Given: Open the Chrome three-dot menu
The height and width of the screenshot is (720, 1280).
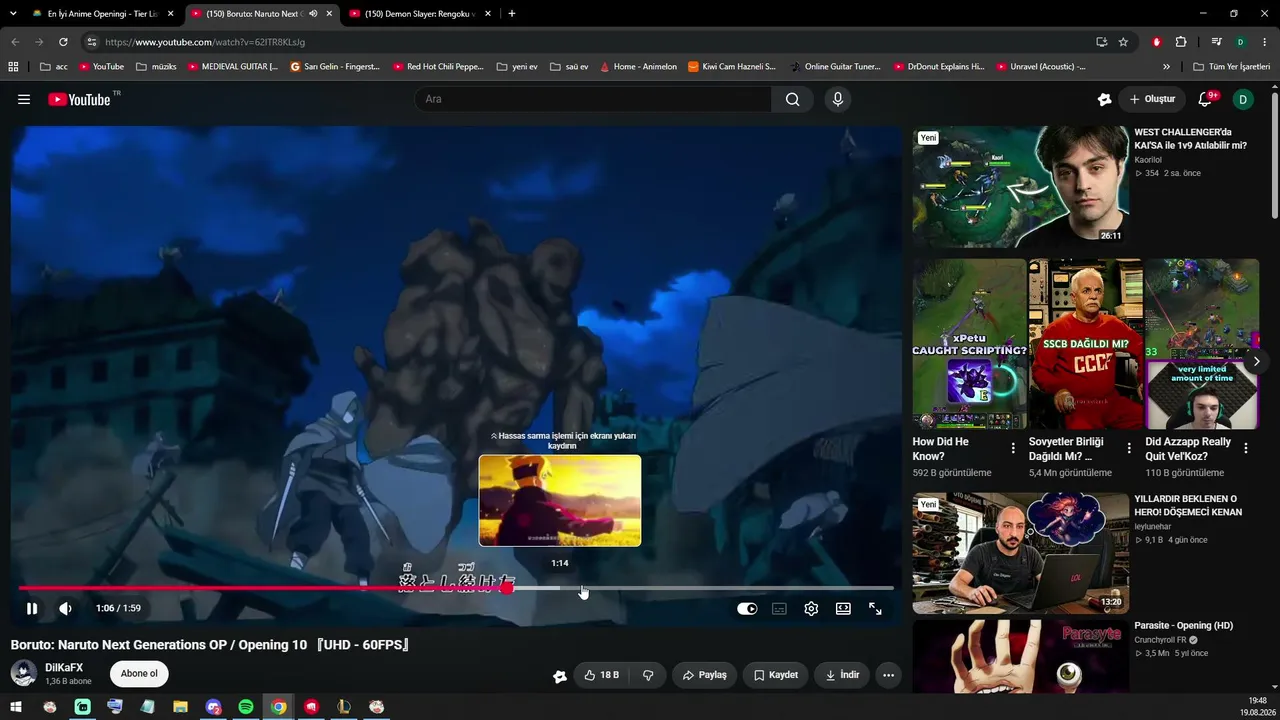Looking at the screenshot, I should (x=1264, y=42).
